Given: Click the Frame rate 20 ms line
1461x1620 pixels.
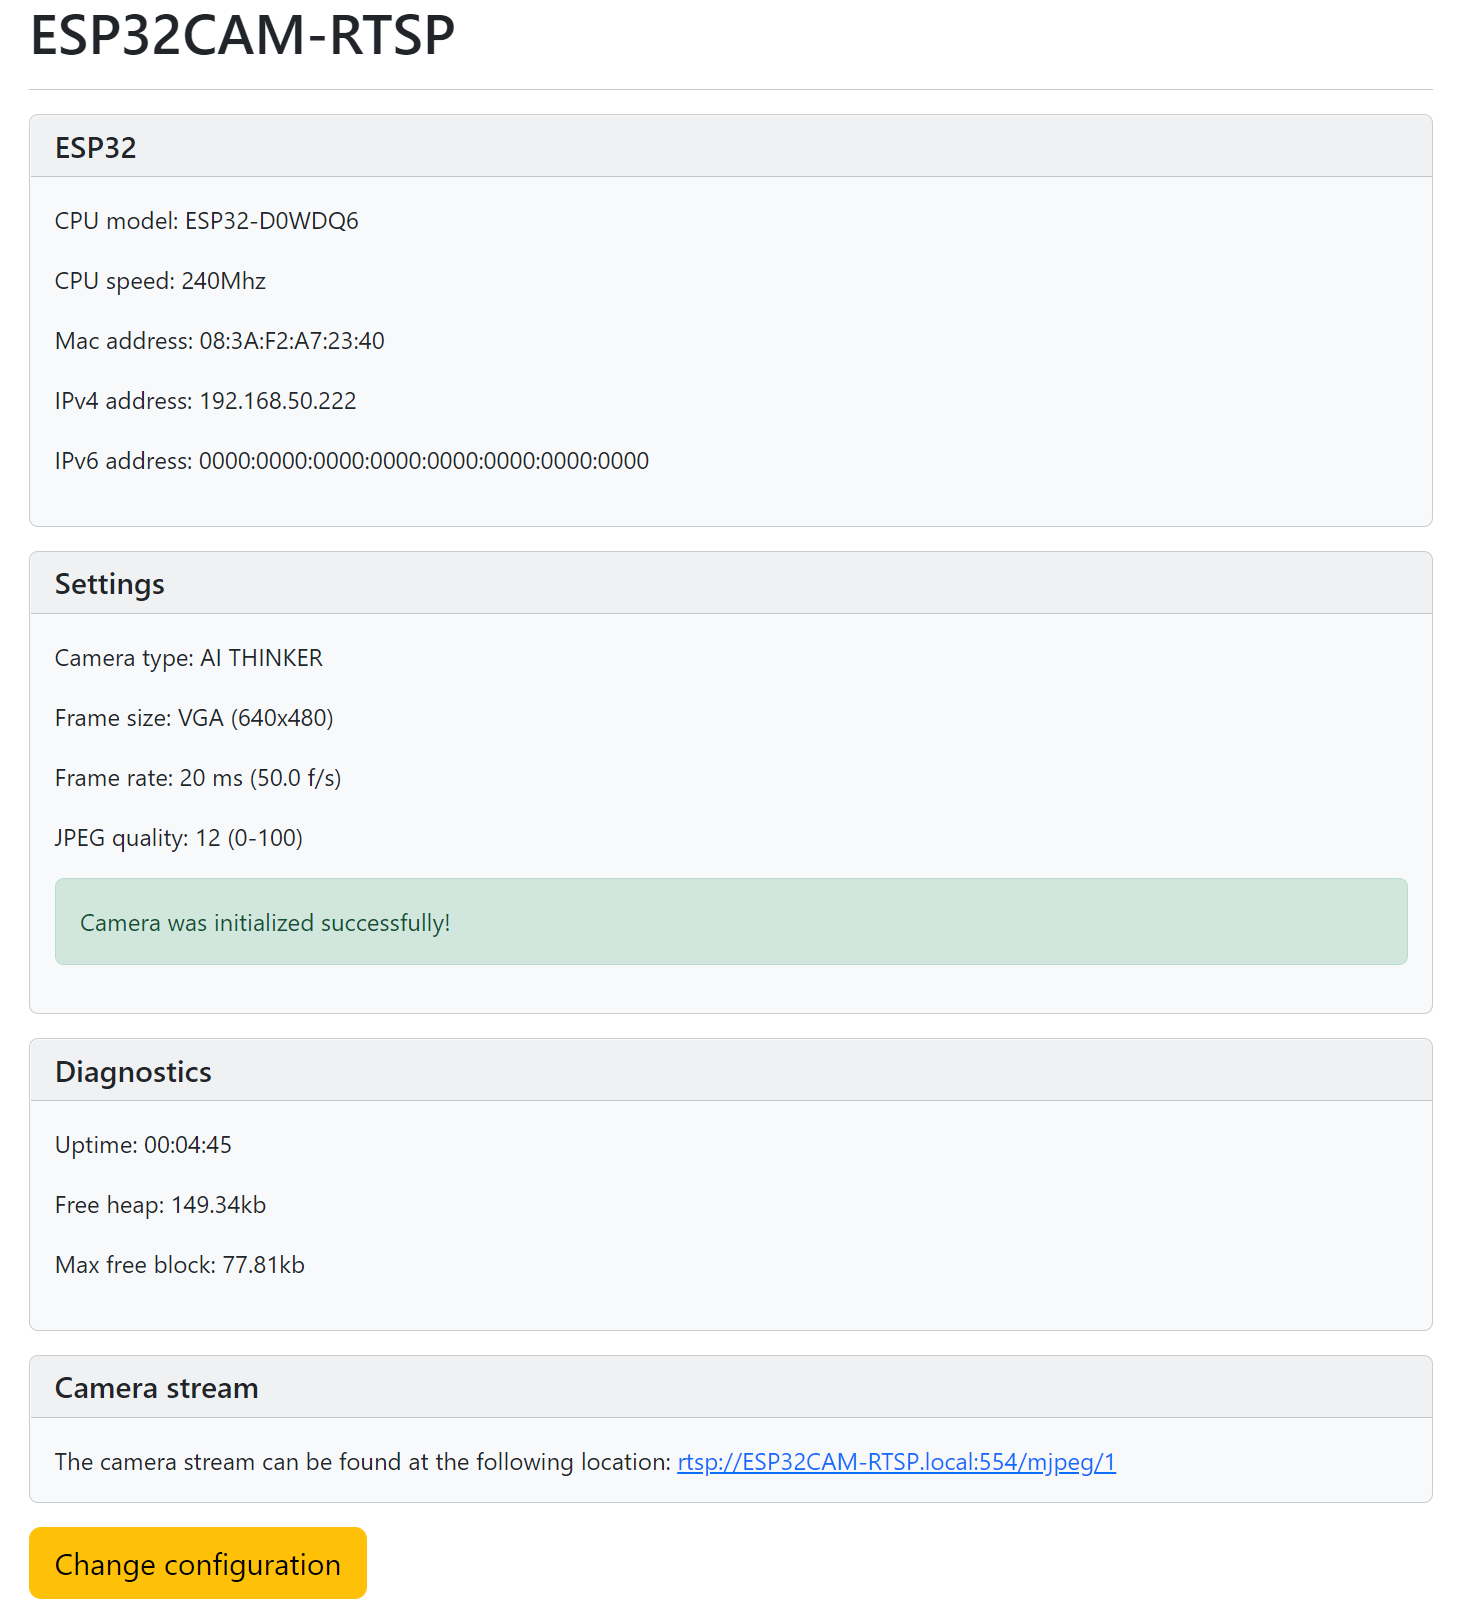Looking at the screenshot, I should tap(197, 778).
